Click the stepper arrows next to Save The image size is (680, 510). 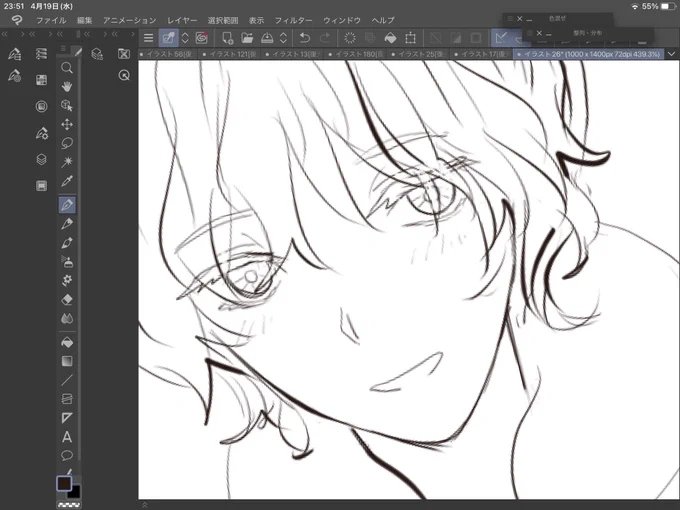[283, 38]
